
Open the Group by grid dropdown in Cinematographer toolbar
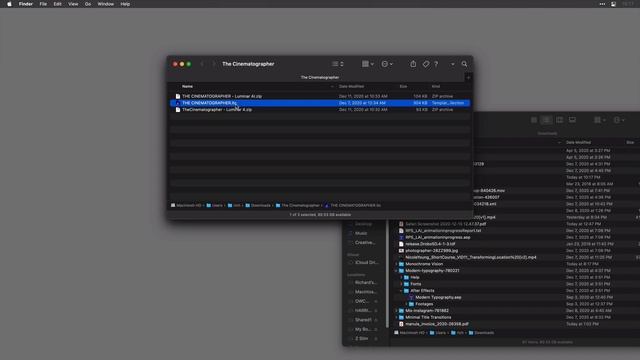tap(367, 64)
